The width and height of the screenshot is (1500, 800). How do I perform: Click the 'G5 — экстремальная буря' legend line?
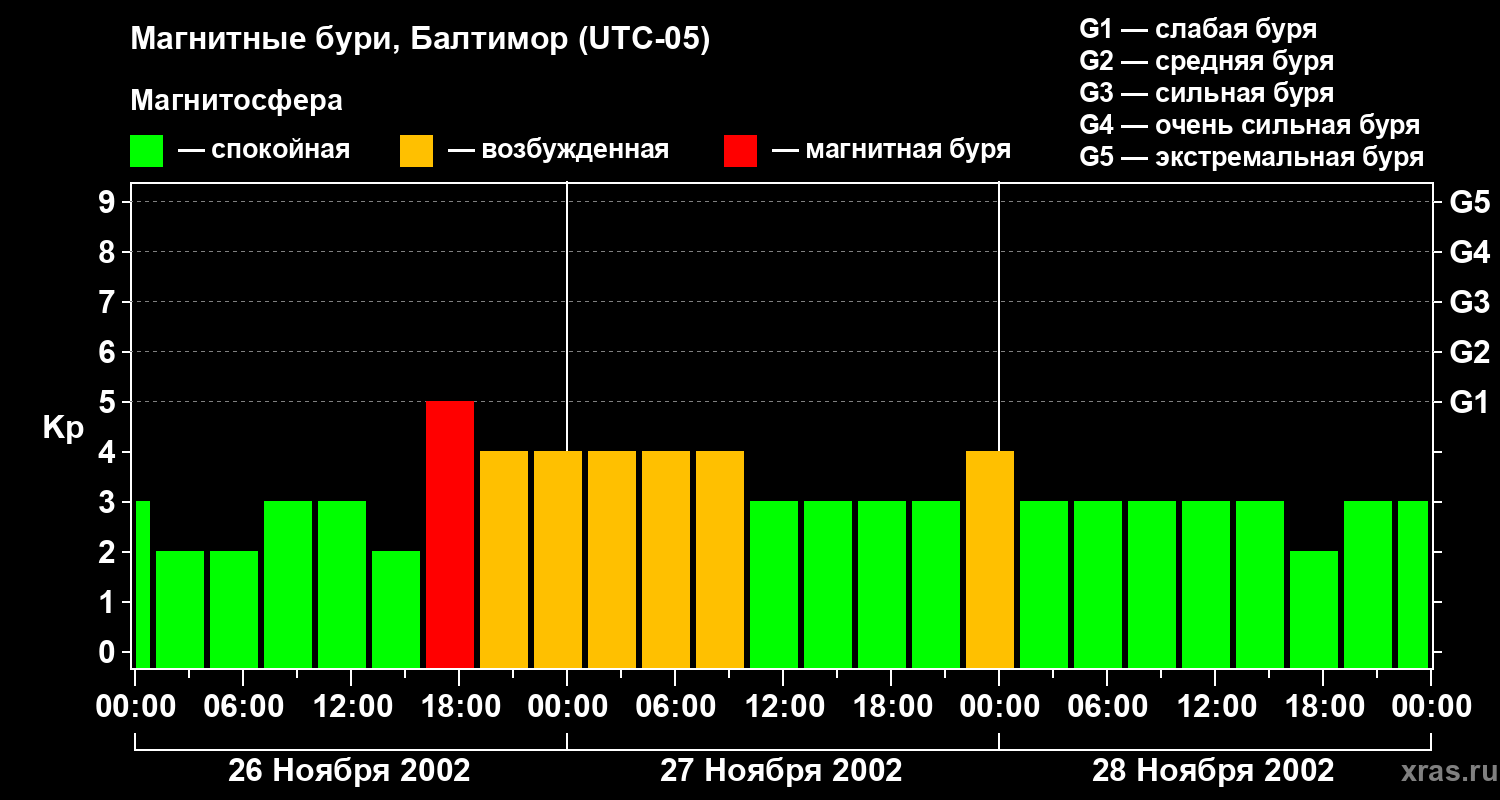1251,157
